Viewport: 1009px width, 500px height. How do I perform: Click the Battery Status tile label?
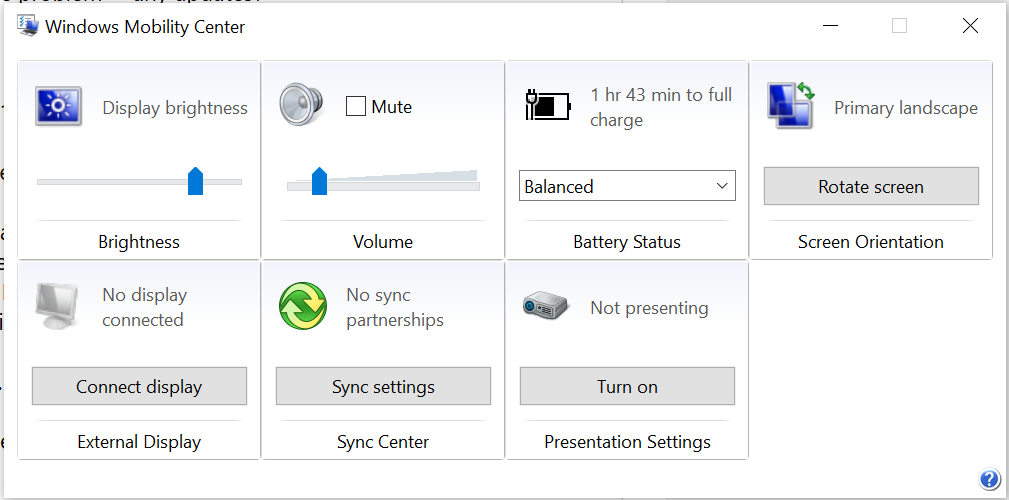tap(627, 242)
